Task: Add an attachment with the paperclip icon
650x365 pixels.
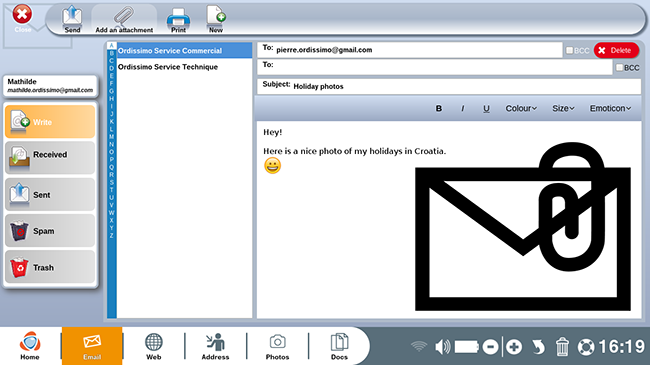Action: (124, 19)
